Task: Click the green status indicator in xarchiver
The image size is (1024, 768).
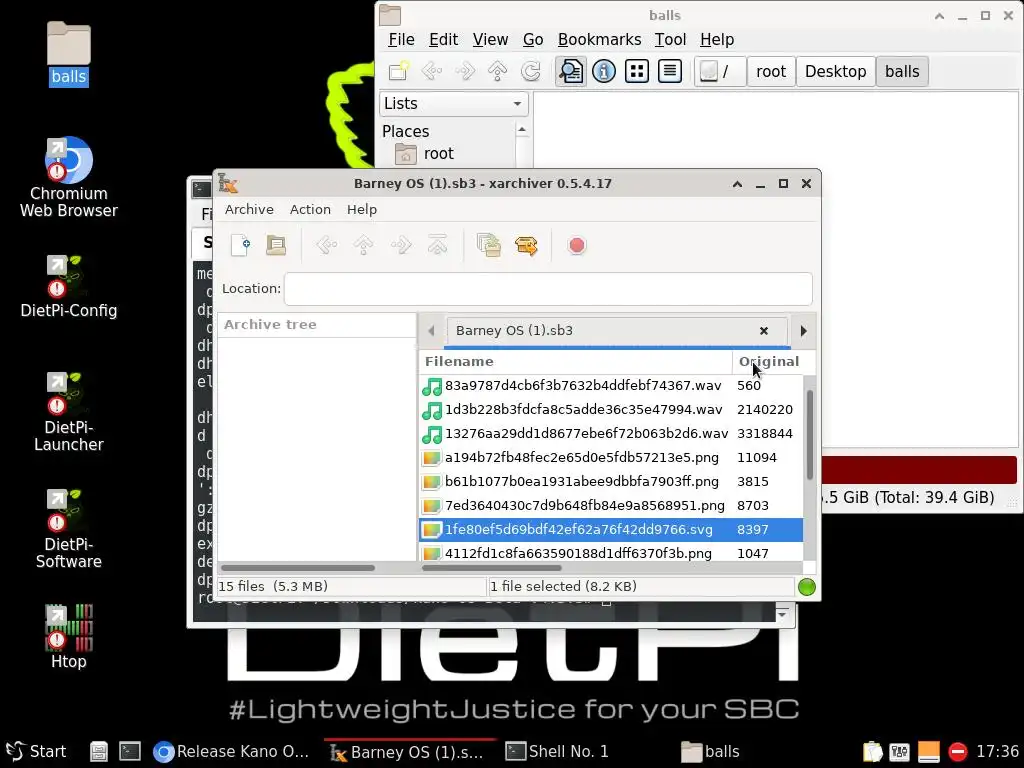Action: tap(807, 587)
